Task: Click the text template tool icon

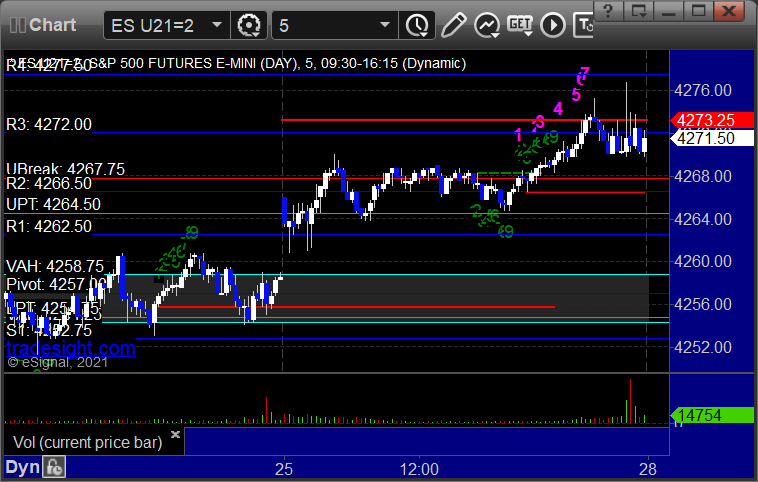Action: click(583, 25)
